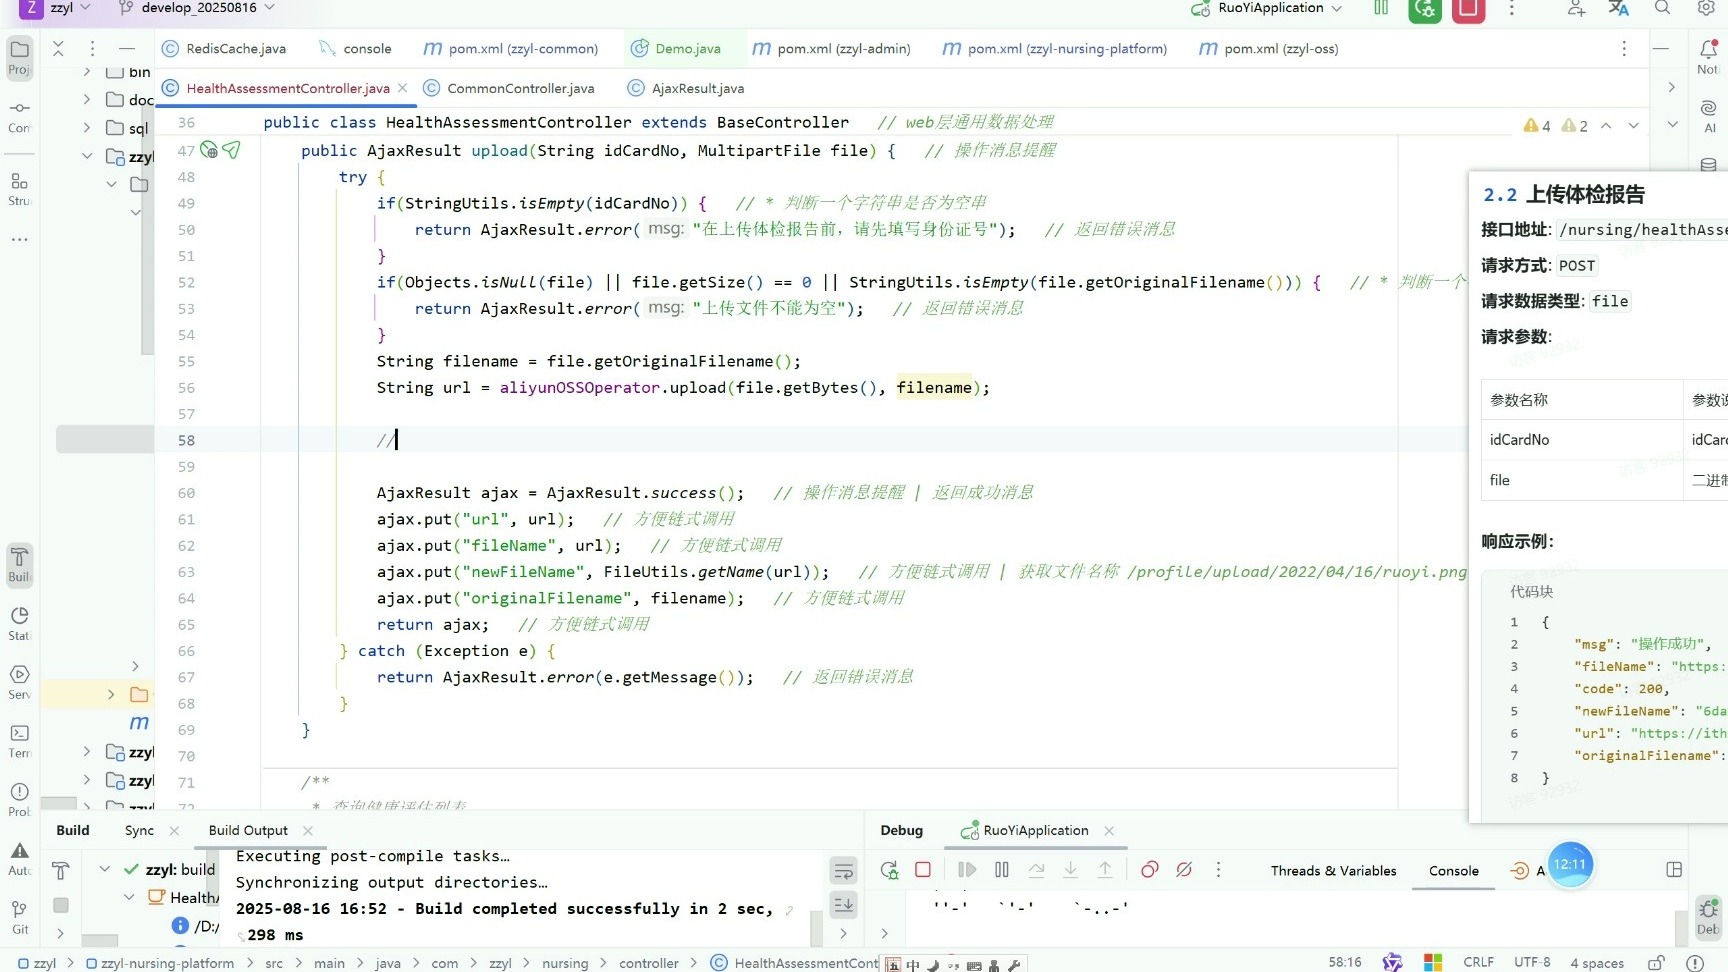
Task: Open the Commit tool window
Action: click(x=19, y=116)
